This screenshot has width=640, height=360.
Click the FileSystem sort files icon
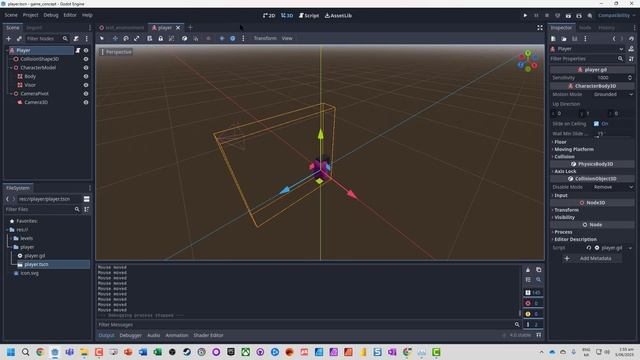(x=87, y=209)
